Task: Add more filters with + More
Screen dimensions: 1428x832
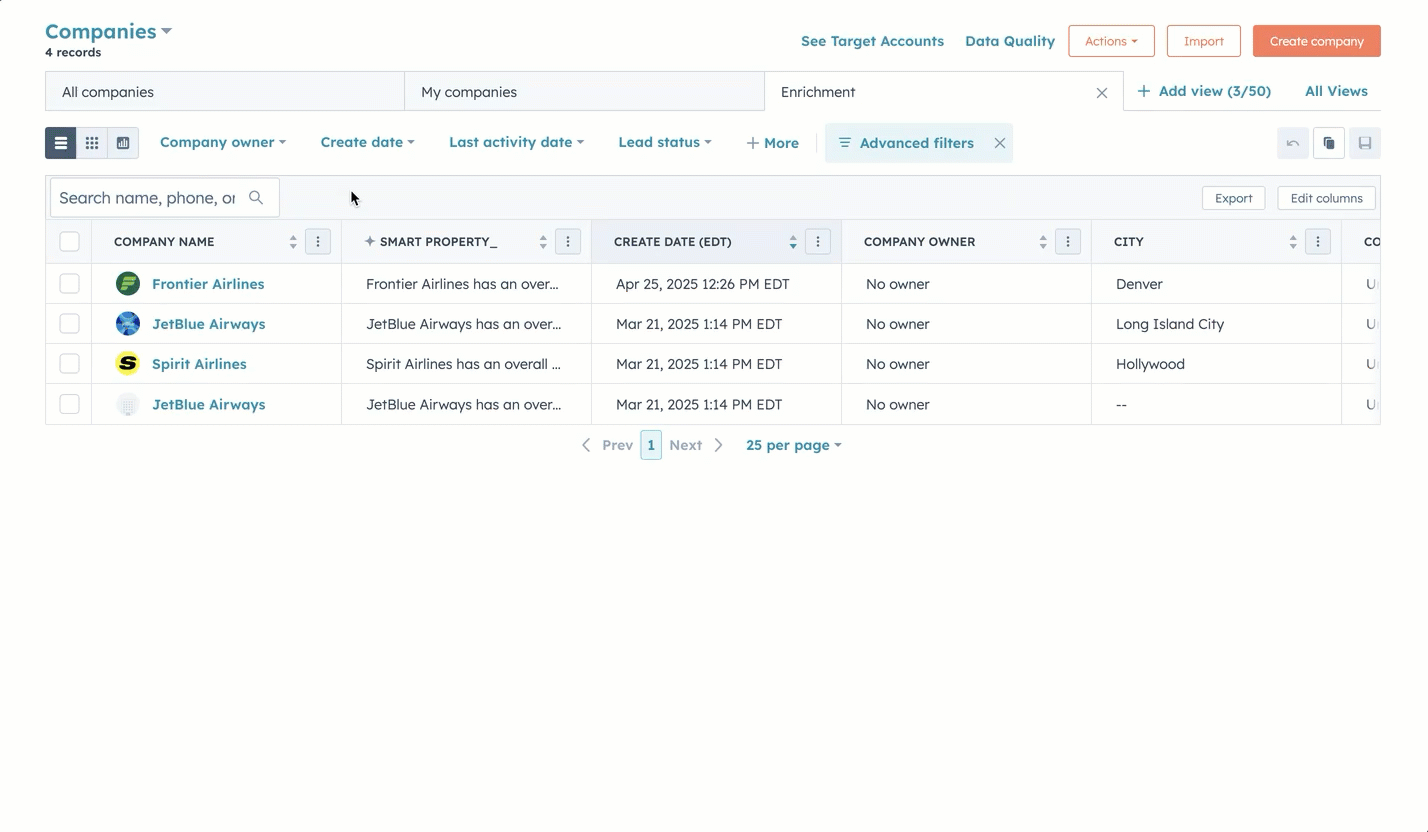Action: [x=772, y=143]
